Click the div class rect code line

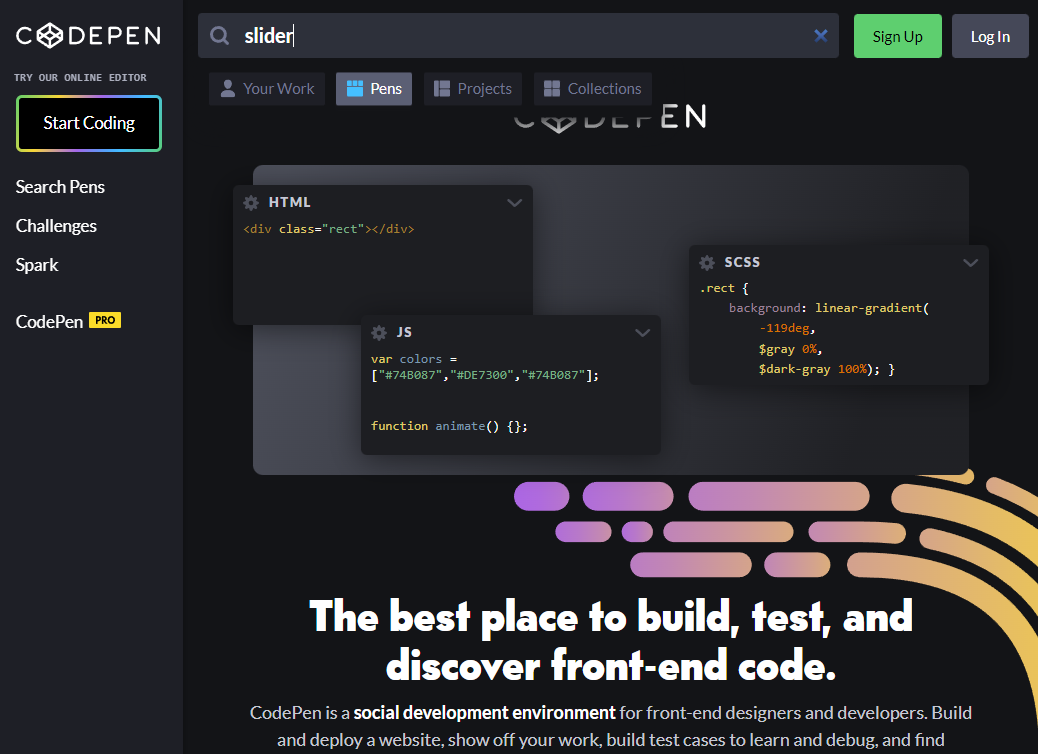(x=329, y=229)
